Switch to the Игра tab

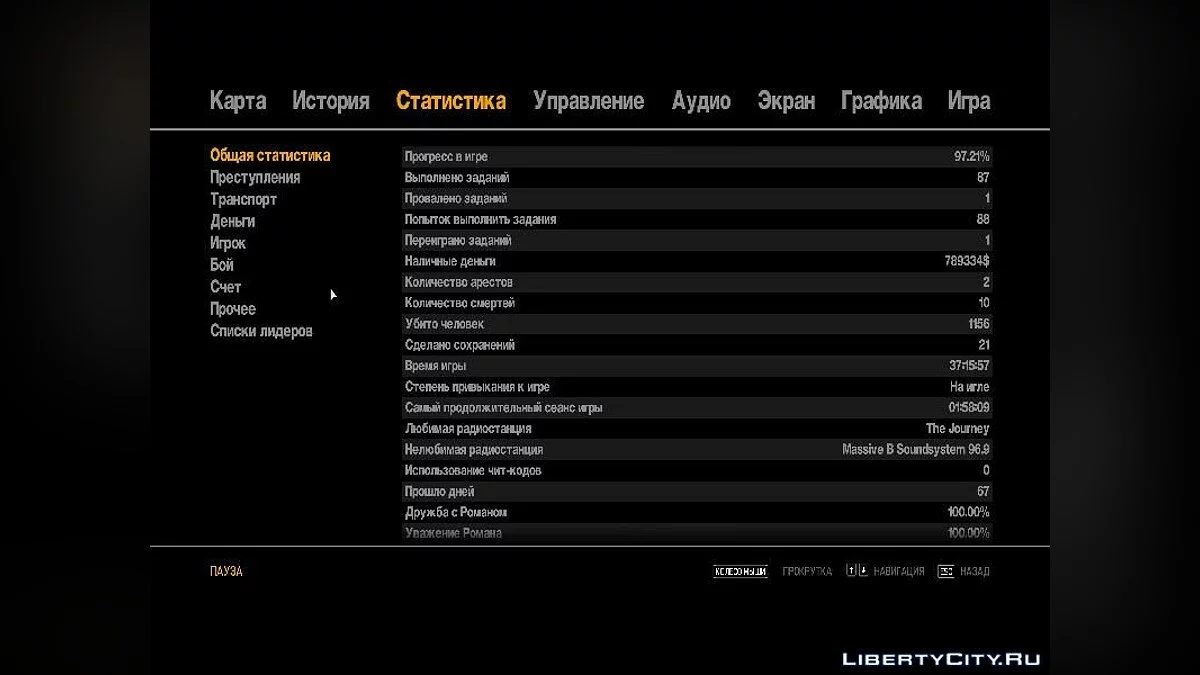969,101
